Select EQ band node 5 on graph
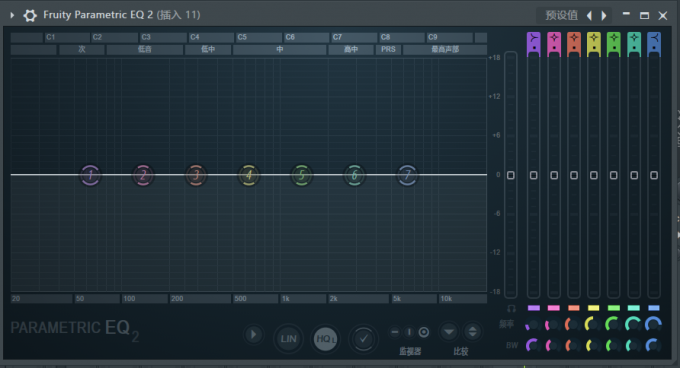This screenshot has height=368, width=680. (302, 175)
